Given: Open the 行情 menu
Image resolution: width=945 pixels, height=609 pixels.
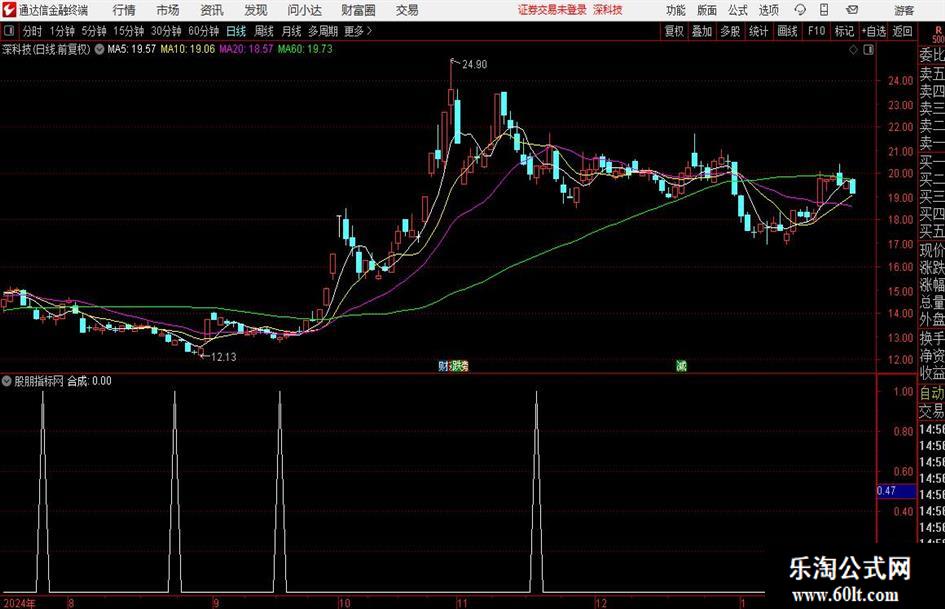Looking at the screenshot, I should tap(124, 10).
